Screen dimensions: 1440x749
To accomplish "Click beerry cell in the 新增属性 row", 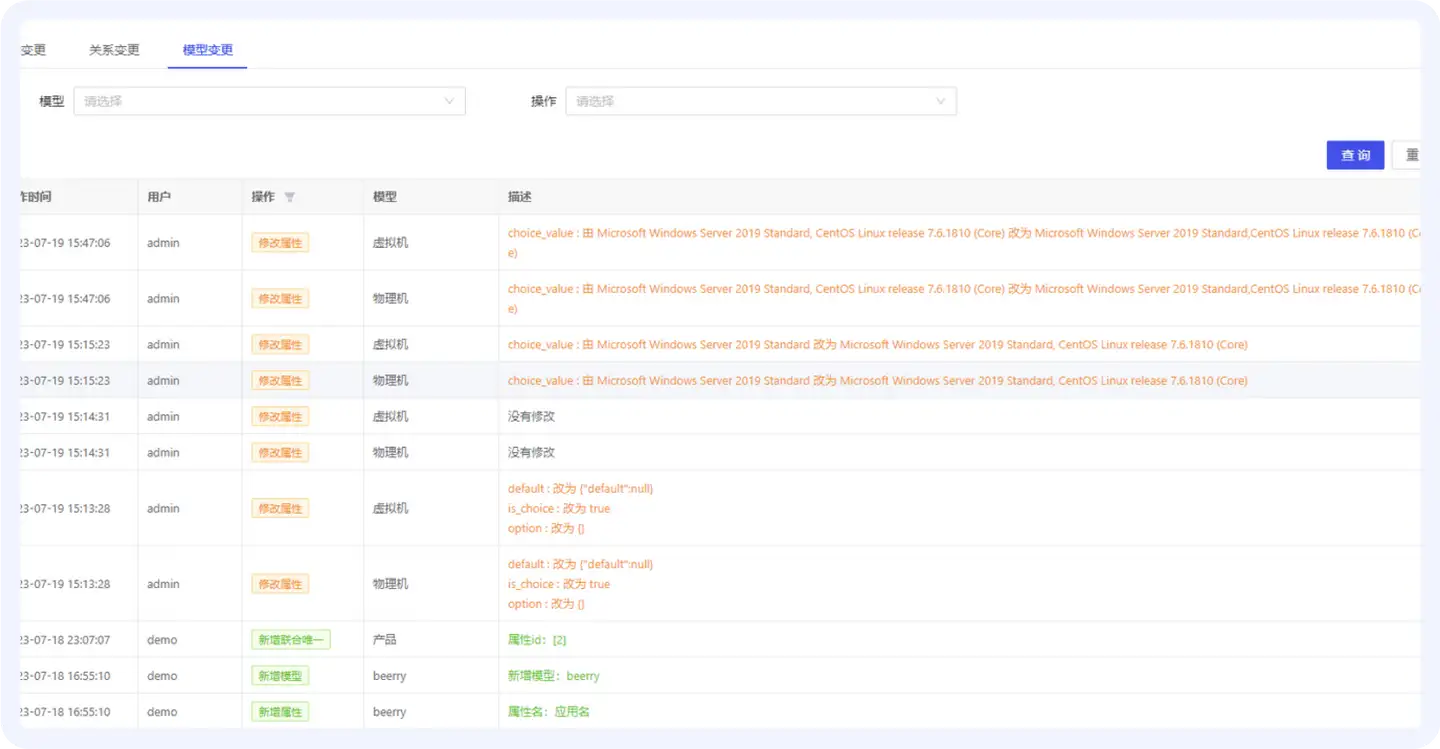I will pos(390,712).
